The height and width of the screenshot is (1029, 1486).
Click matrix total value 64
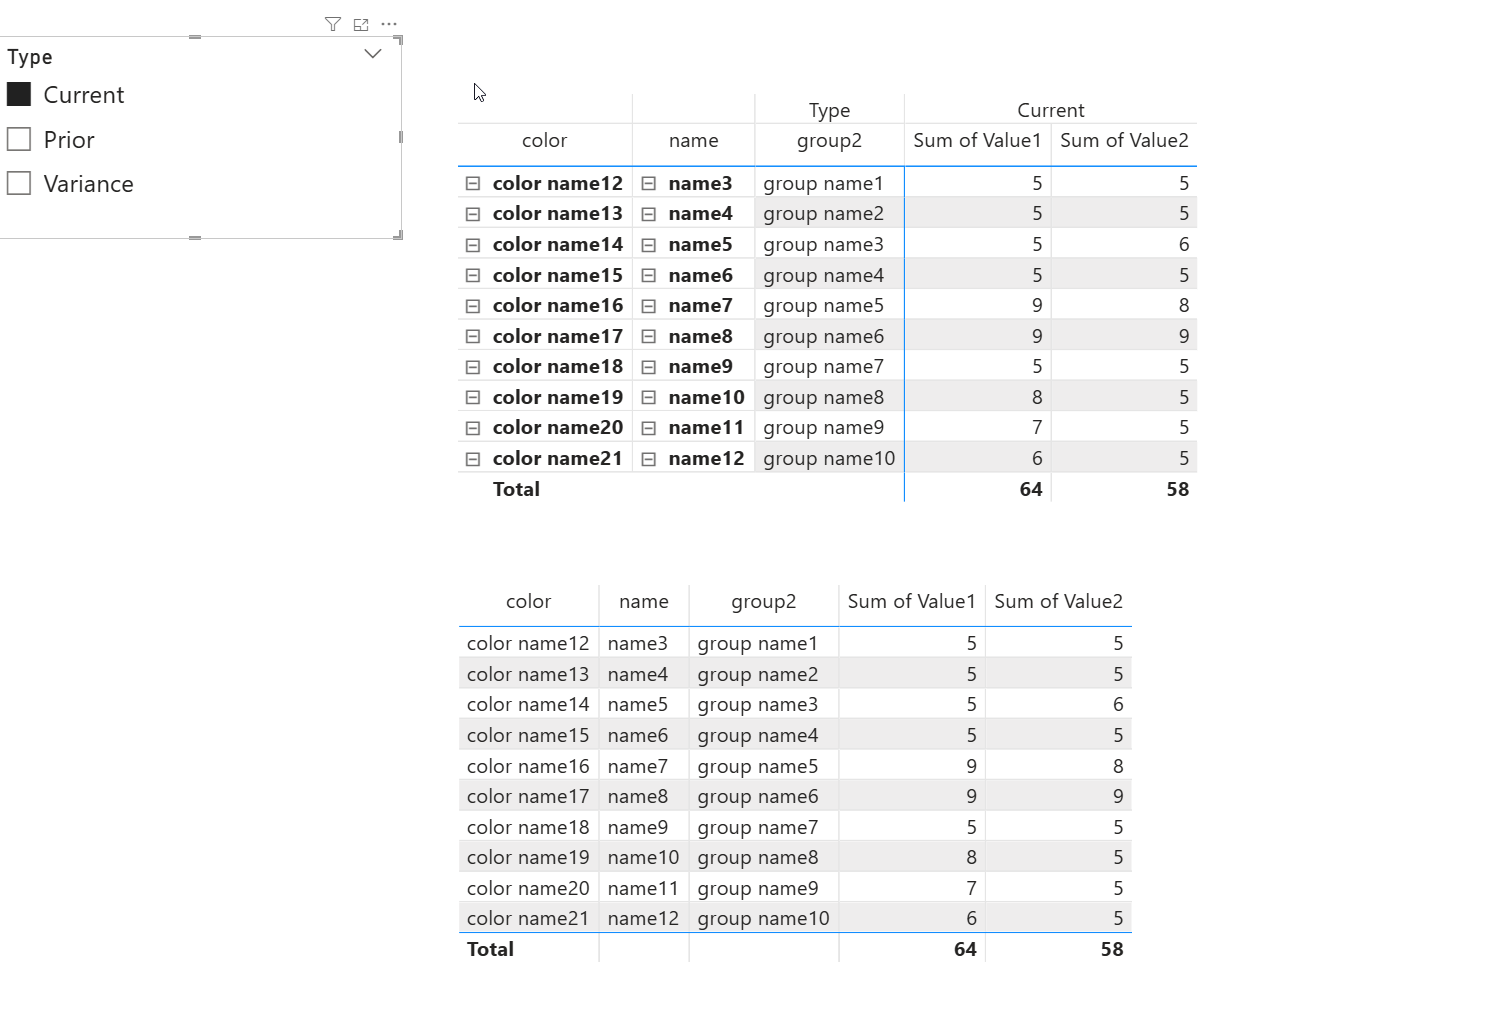pos(1030,489)
